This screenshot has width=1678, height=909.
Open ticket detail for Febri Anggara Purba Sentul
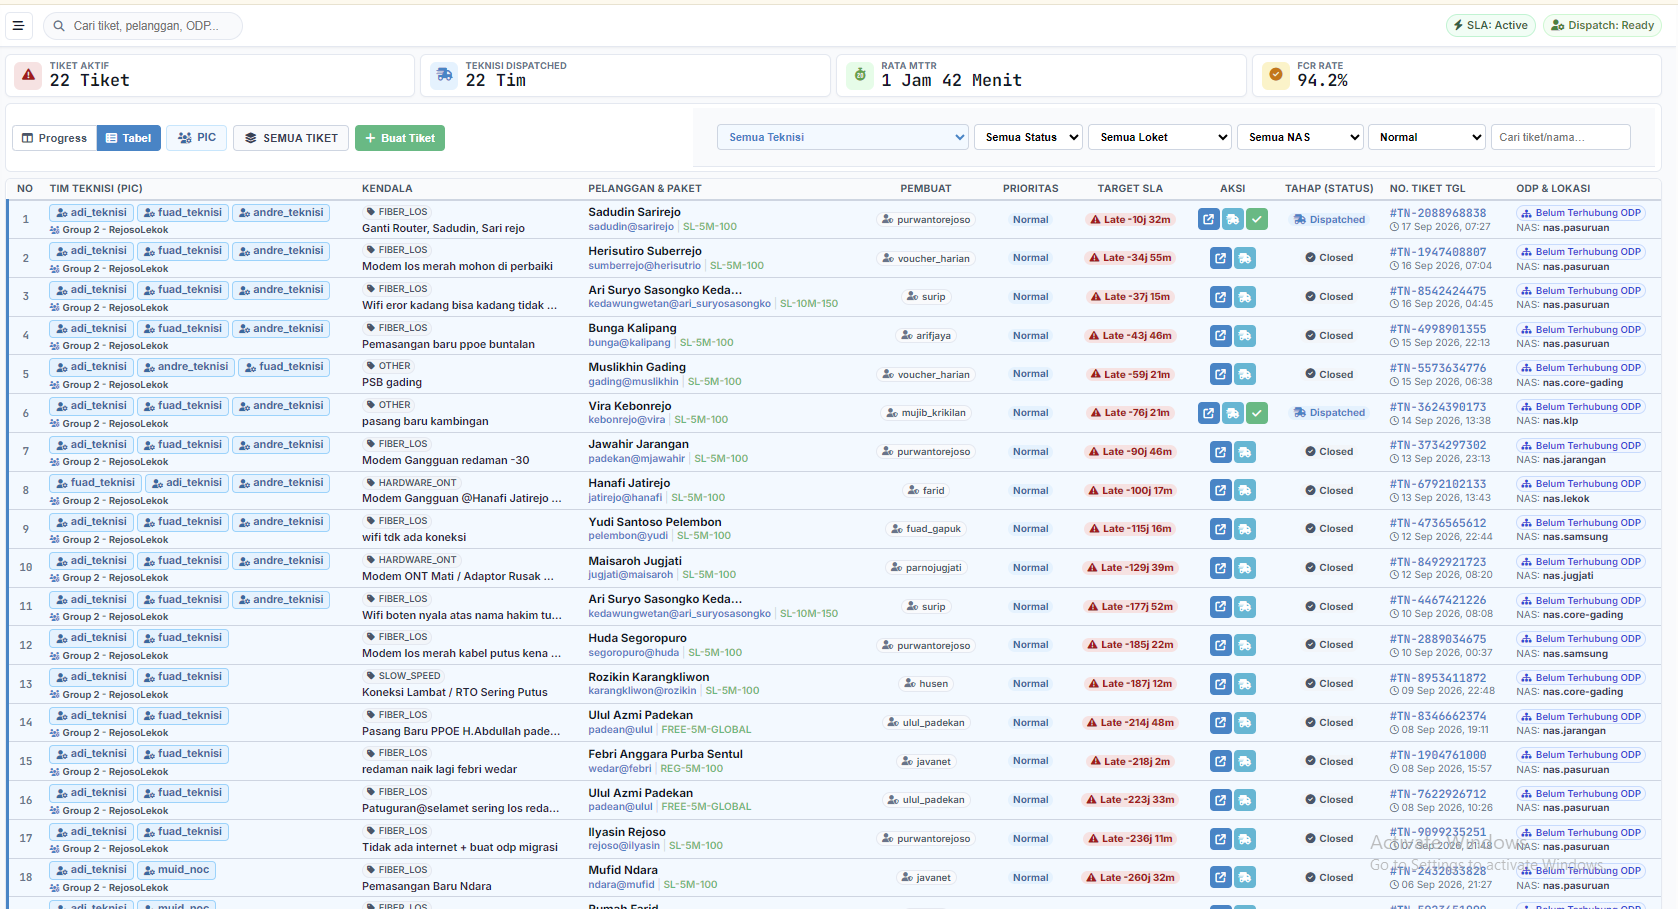pos(1221,761)
